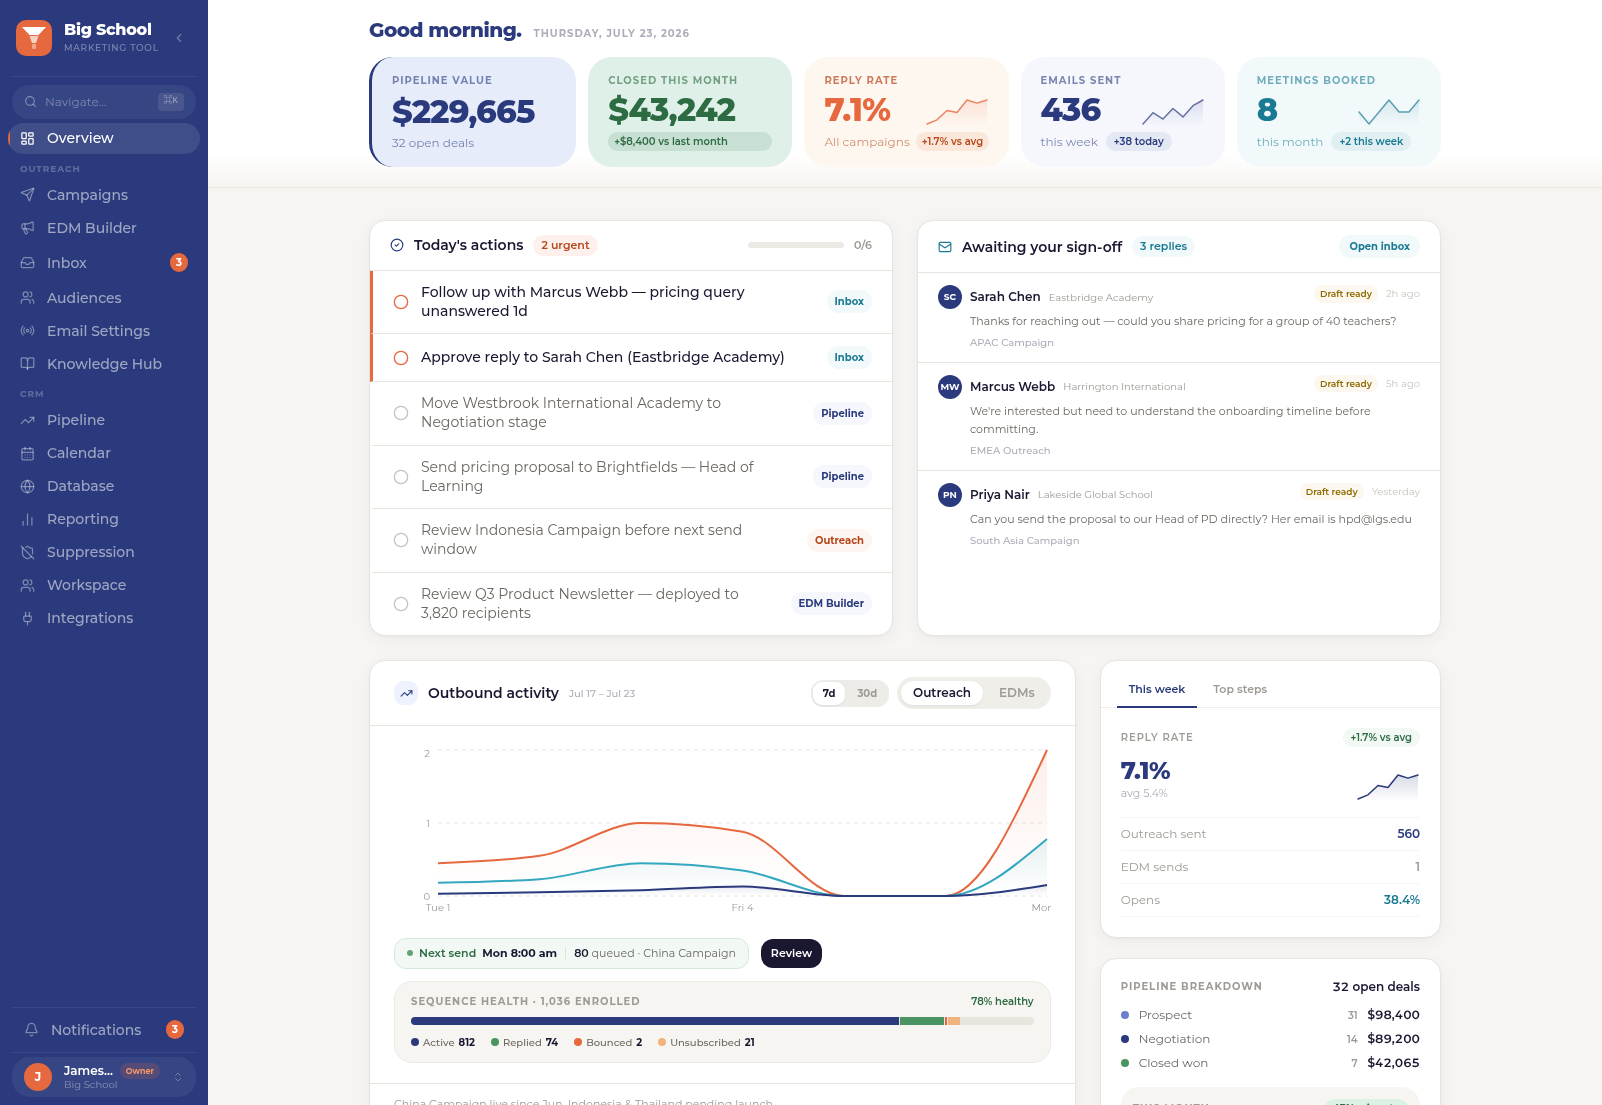Click Open inbox link
1602x1105 pixels.
(x=1379, y=246)
